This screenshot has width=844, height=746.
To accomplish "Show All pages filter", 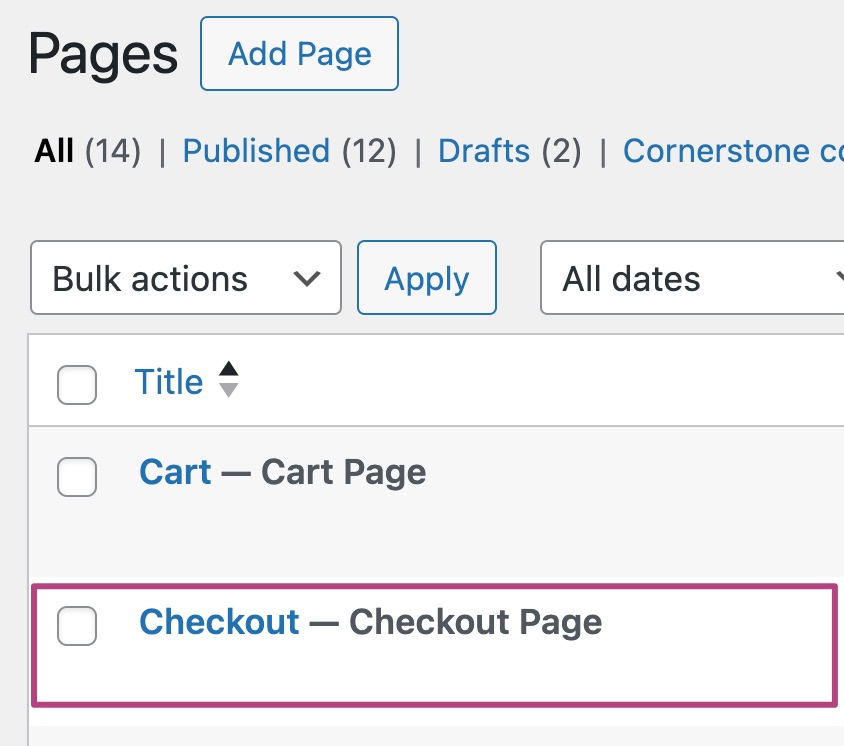I will (54, 151).
